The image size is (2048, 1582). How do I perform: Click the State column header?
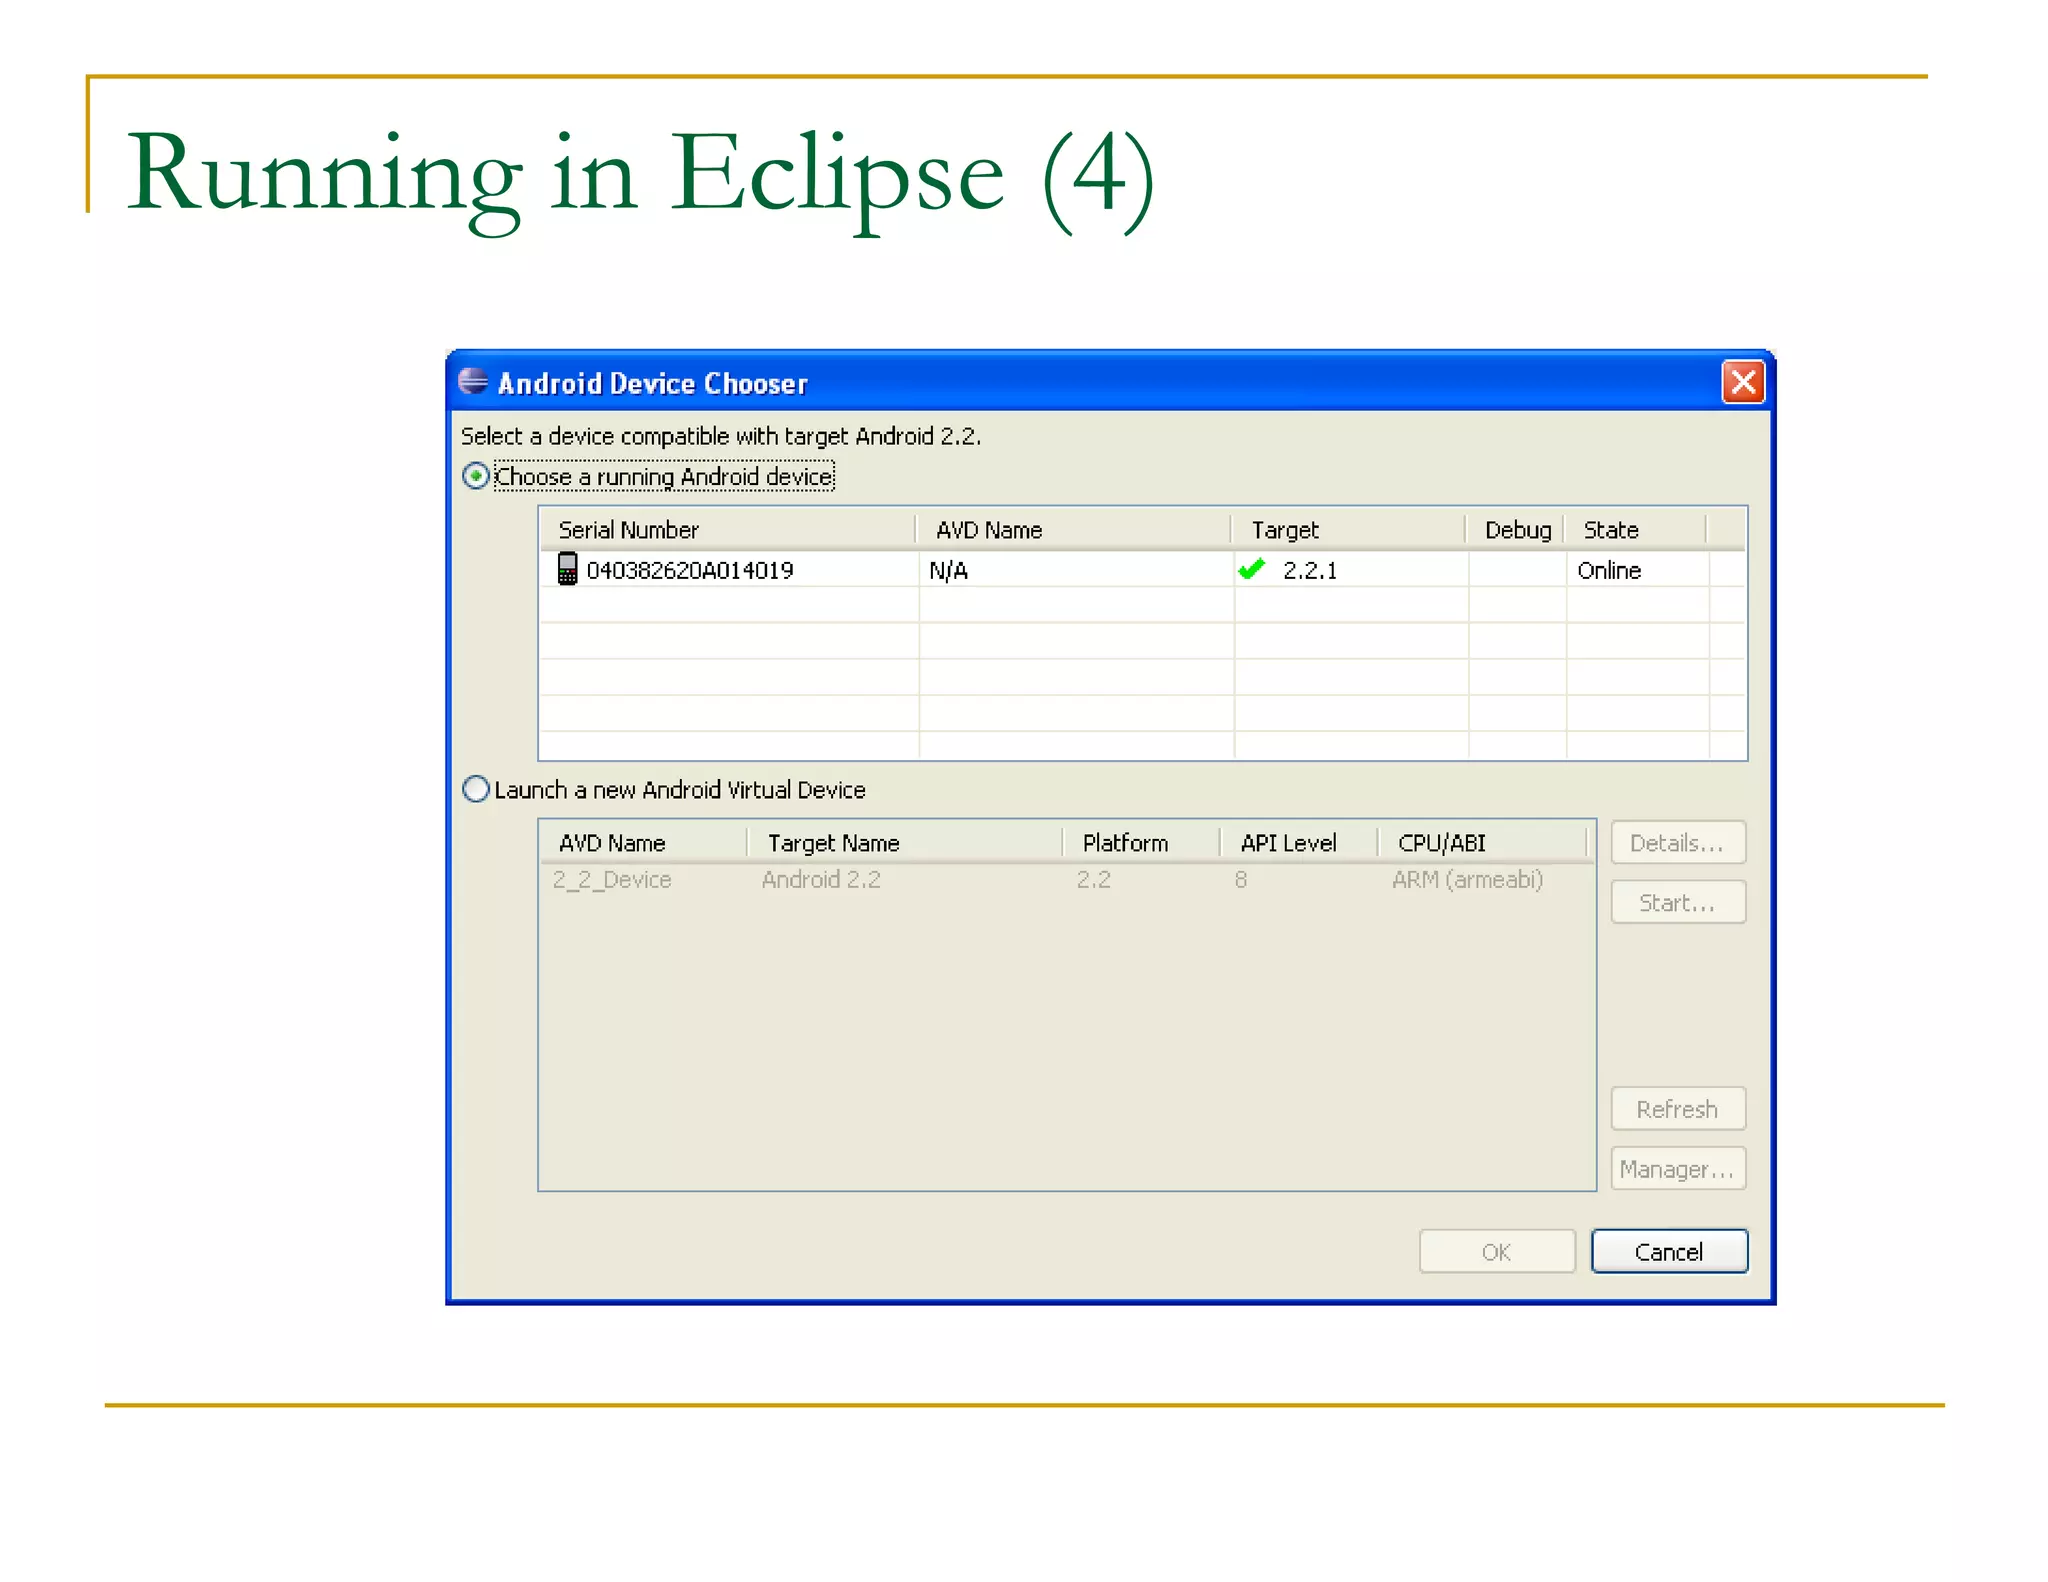pyautogui.click(x=1637, y=529)
